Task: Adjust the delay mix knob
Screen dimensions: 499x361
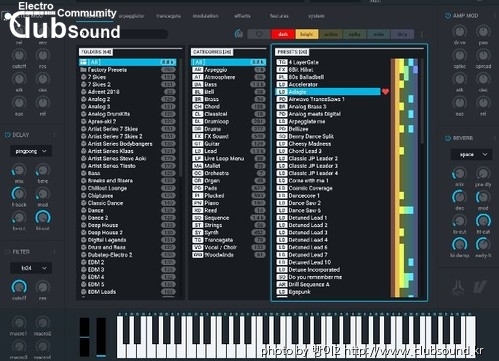Action: 19,170
